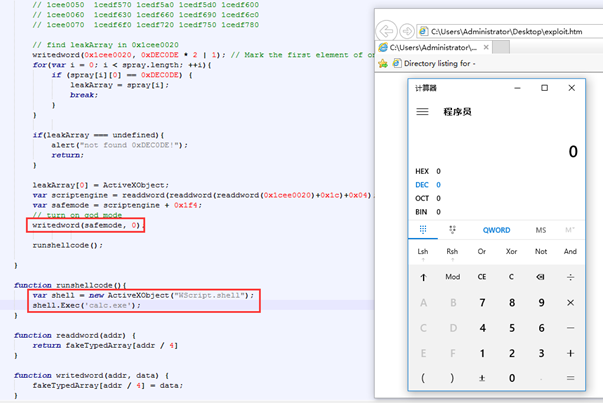Click the number 7 key
The width and height of the screenshot is (603, 403).
pyautogui.click(x=482, y=303)
